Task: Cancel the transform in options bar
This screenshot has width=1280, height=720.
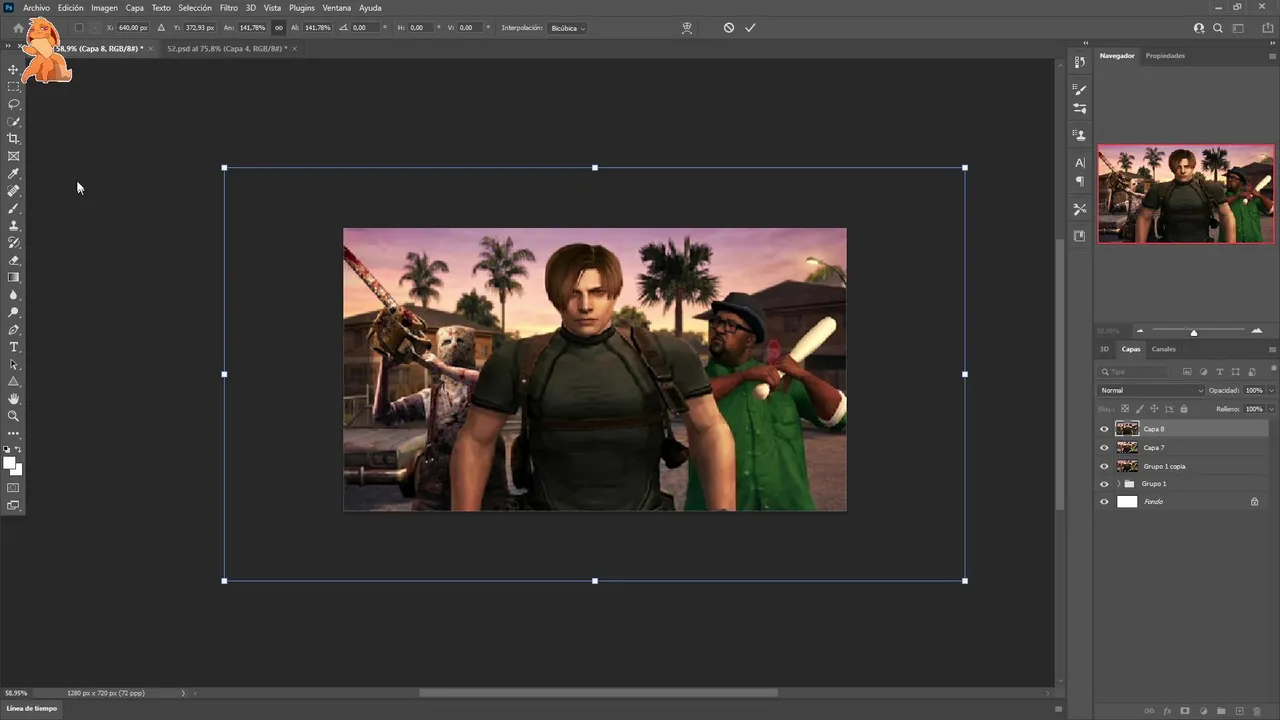Action: [729, 28]
